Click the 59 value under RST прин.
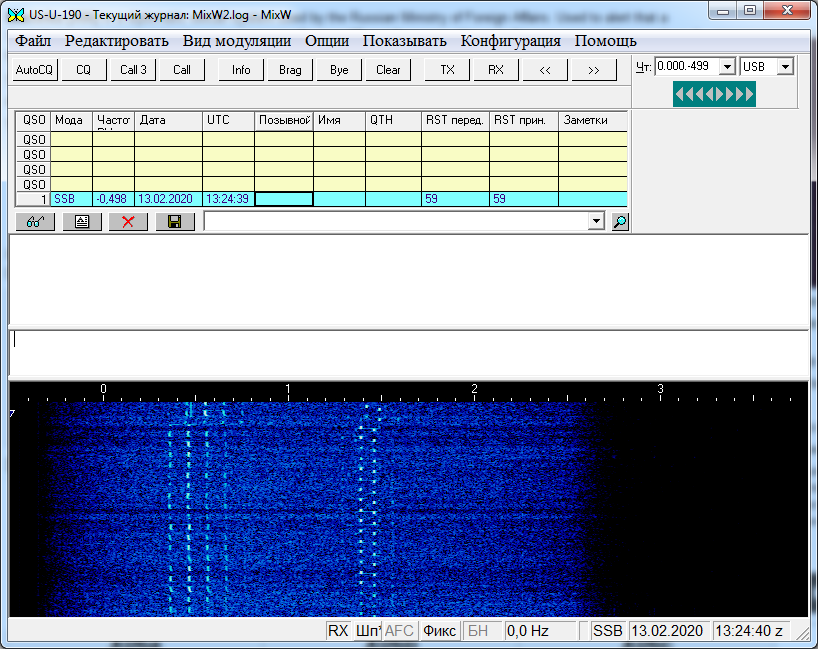This screenshot has height=649, width=818. click(524, 199)
